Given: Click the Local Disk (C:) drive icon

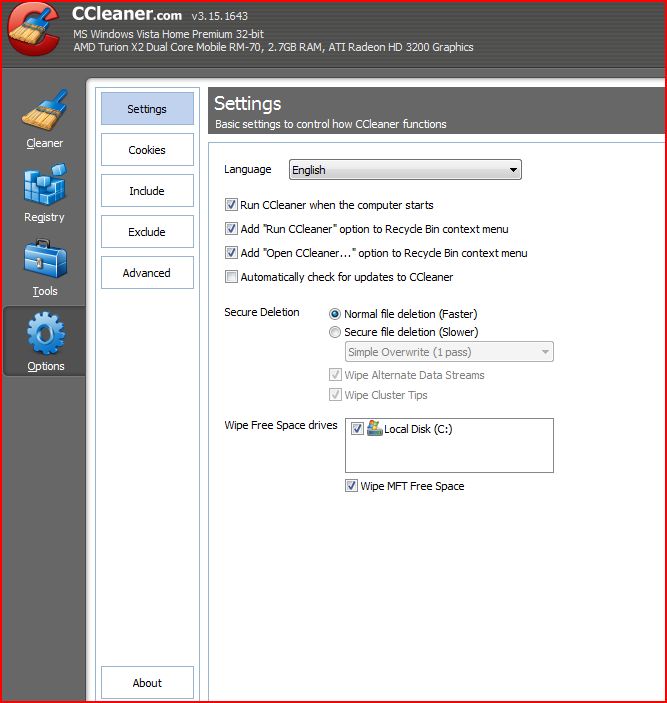Looking at the screenshot, I should coord(374,428).
